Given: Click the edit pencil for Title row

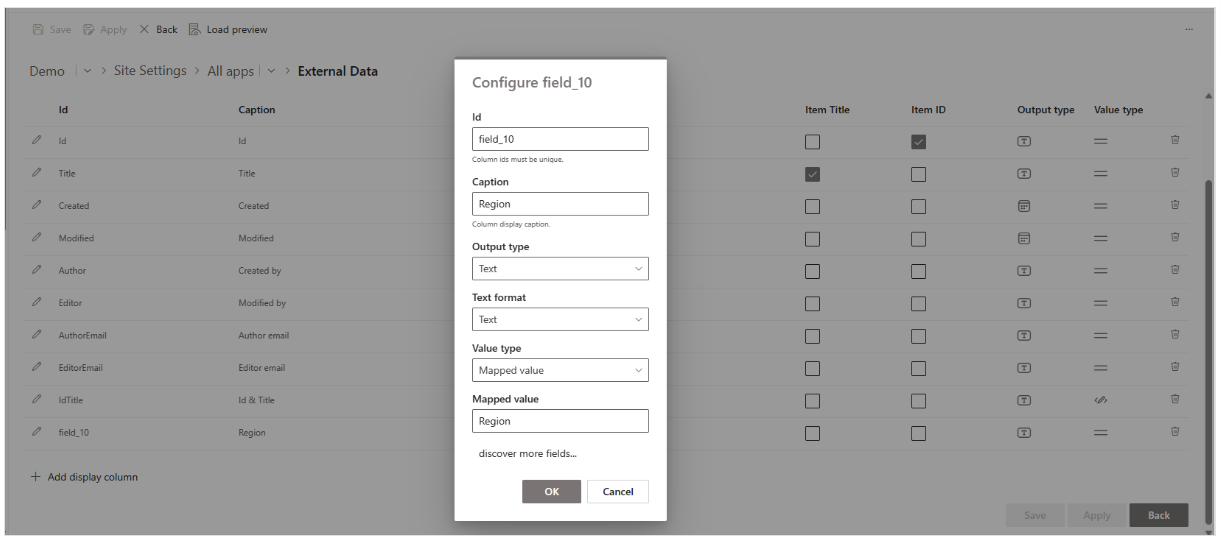Looking at the screenshot, I should (36, 173).
